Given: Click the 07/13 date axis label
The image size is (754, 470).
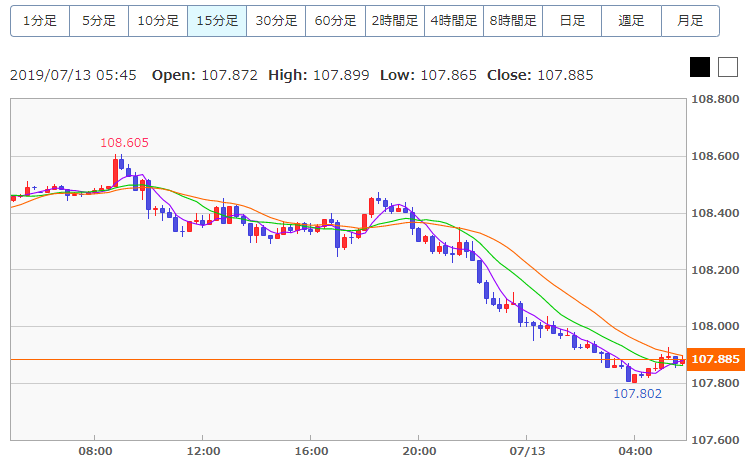Looking at the screenshot, I should click(528, 451).
